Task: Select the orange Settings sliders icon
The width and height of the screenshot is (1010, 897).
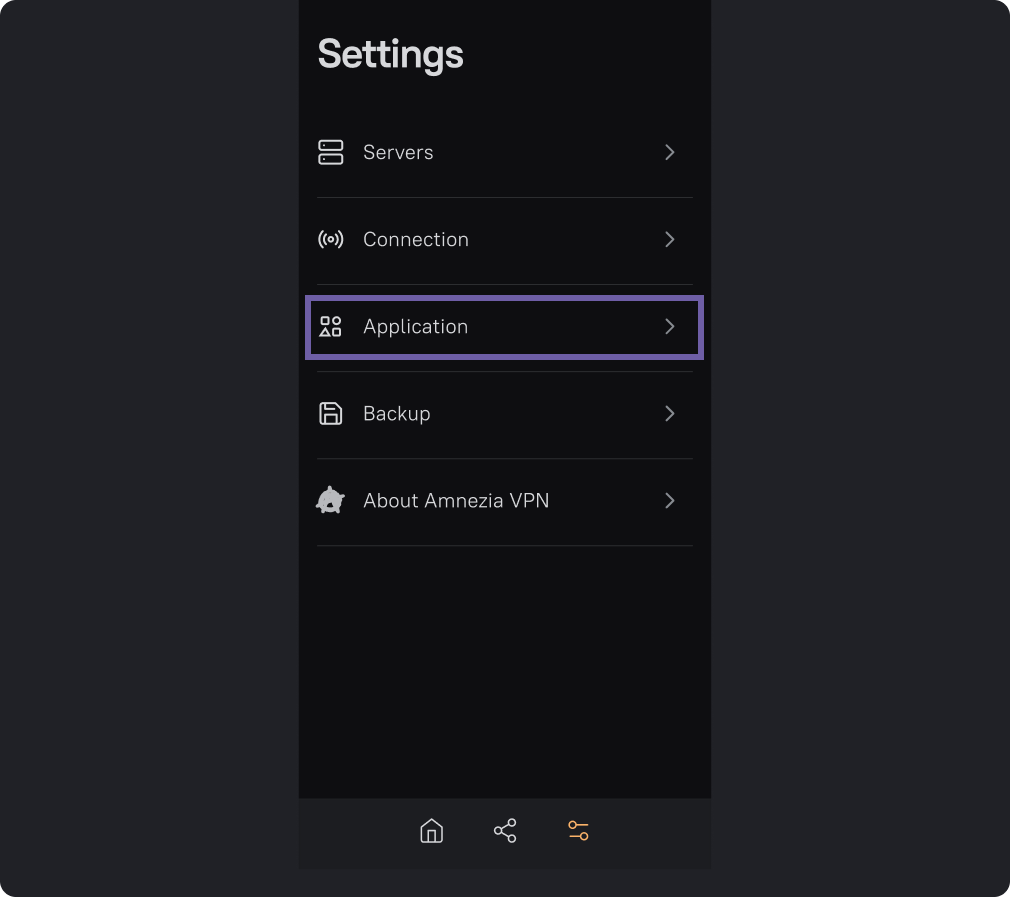Action: [578, 831]
